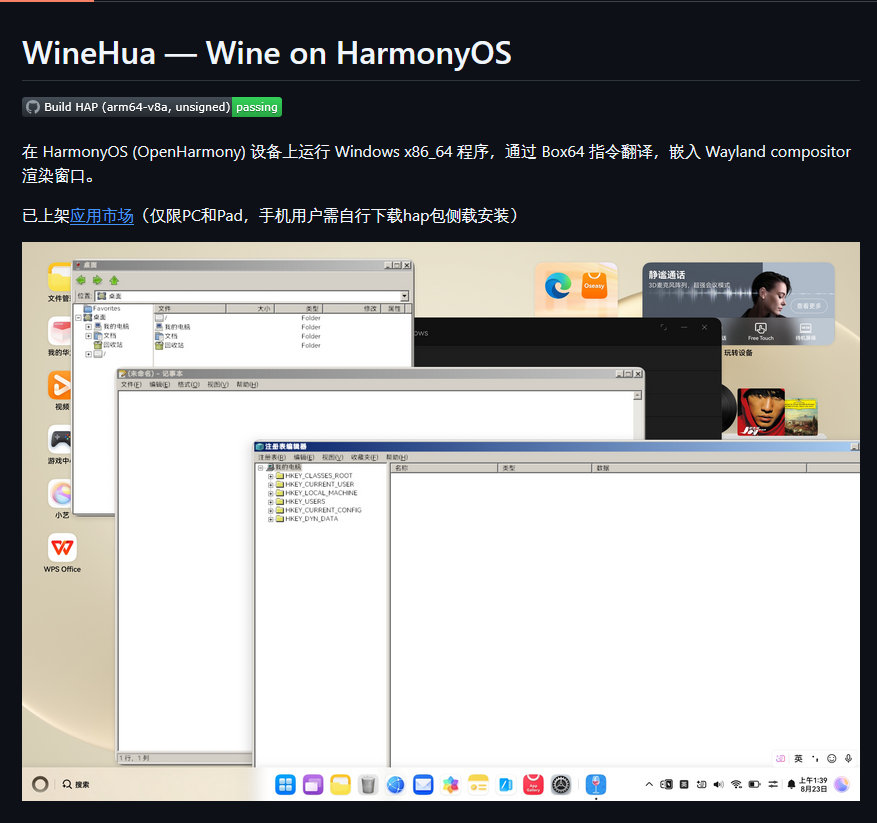The image size is (877, 823).
Task: Select HKEY_CURRENT_CONFIG in the registry tree
Action: pyautogui.click(x=319, y=510)
